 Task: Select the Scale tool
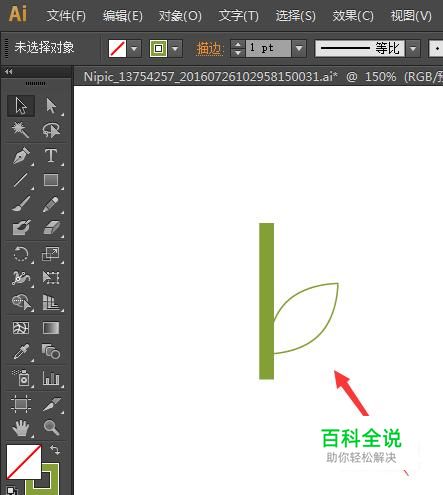click(51, 254)
